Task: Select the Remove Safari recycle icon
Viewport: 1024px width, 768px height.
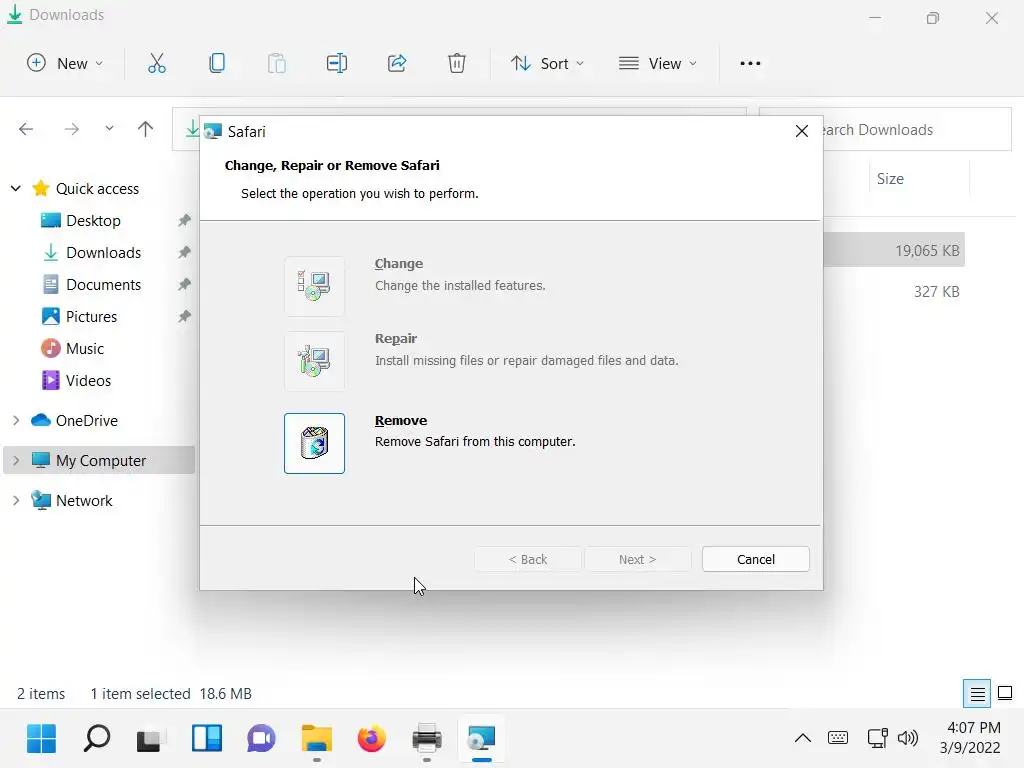Action: [314, 443]
